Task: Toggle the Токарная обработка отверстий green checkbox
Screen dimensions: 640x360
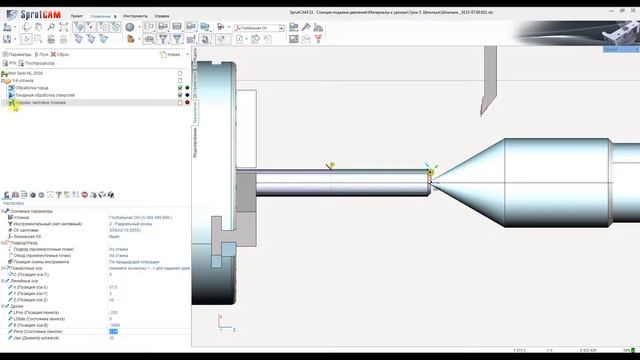Action: point(180,95)
